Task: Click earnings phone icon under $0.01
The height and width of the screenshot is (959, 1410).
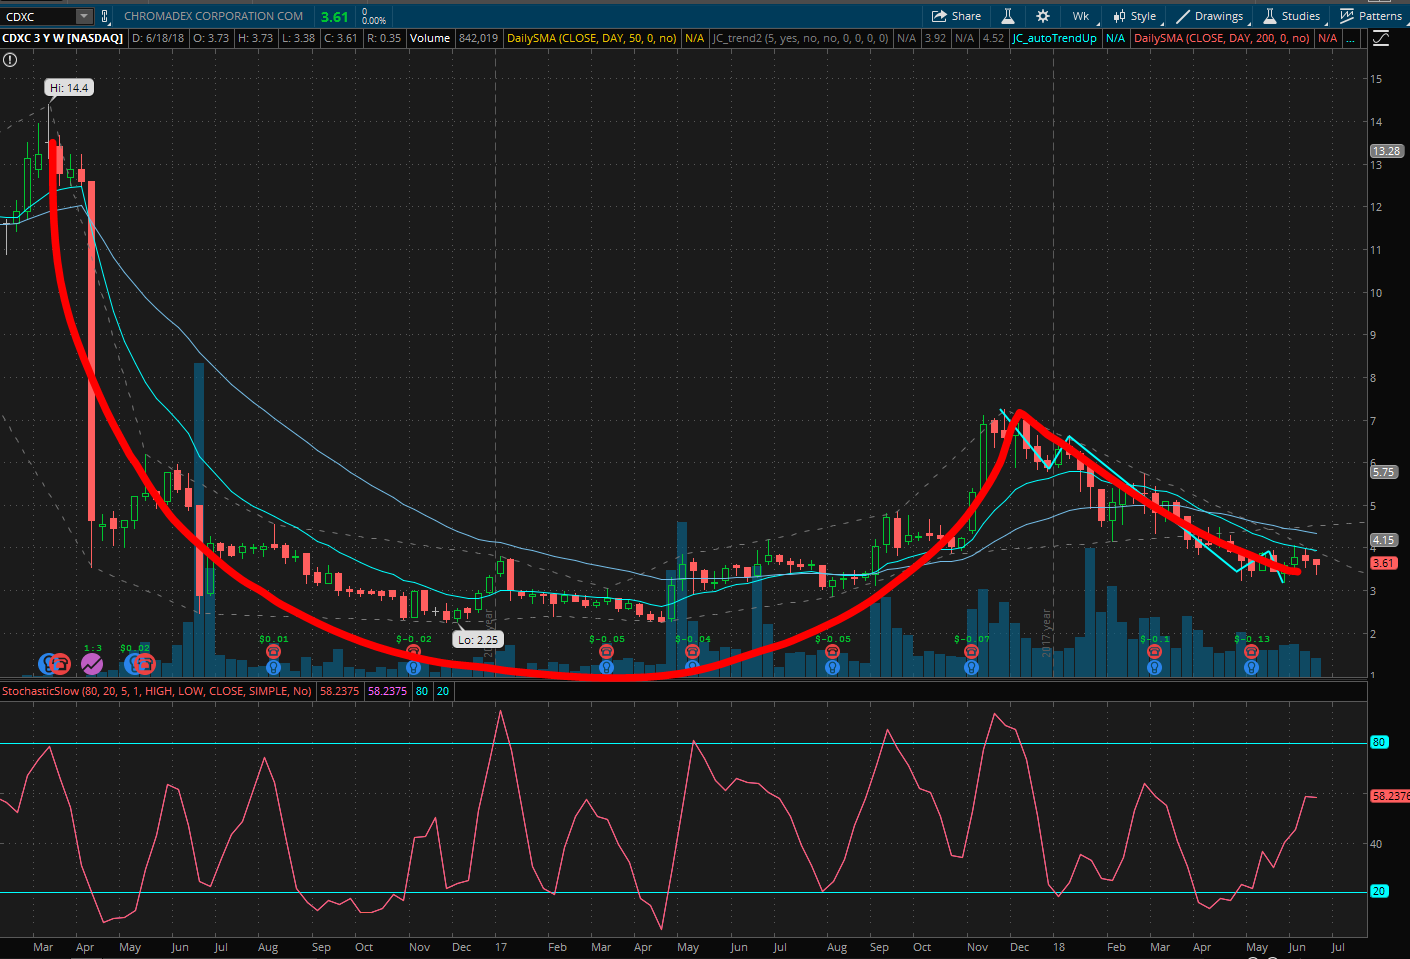Action: coord(273,651)
